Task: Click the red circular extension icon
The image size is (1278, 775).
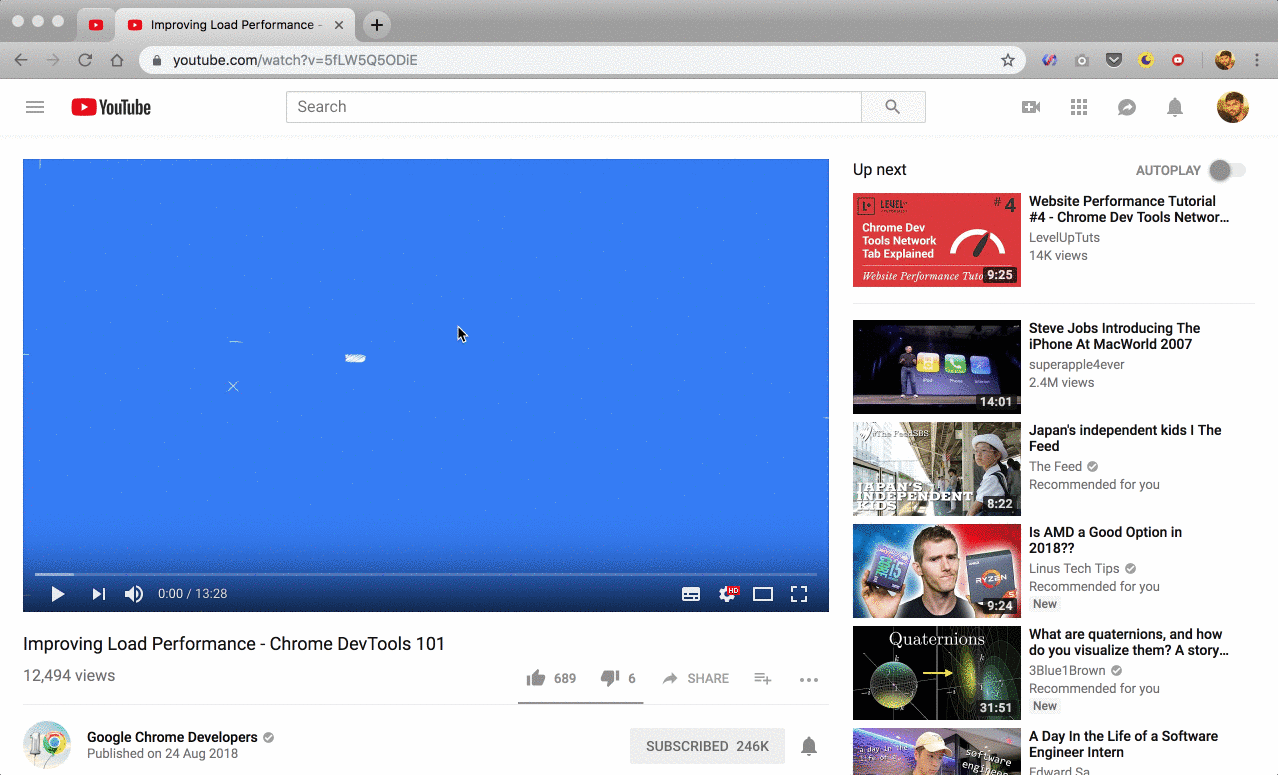Action: pyautogui.click(x=1178, y=60)
